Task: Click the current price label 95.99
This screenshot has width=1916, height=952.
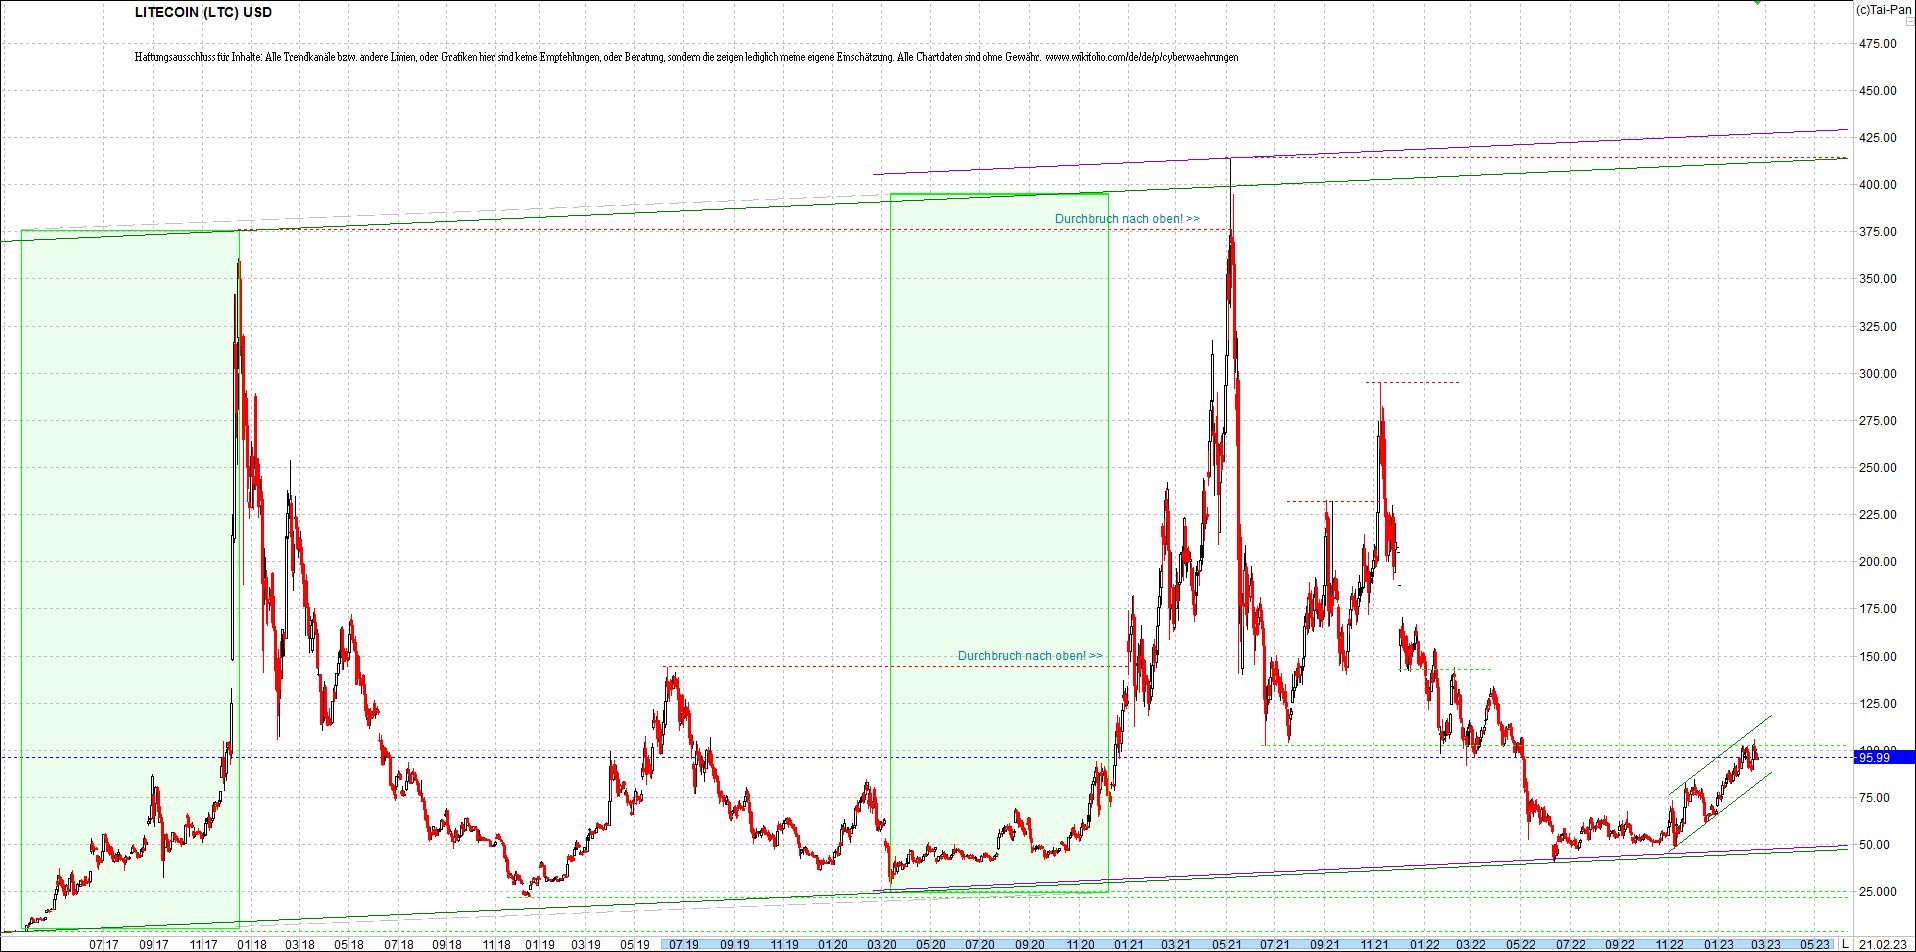Action: [x=1884, y=757]
